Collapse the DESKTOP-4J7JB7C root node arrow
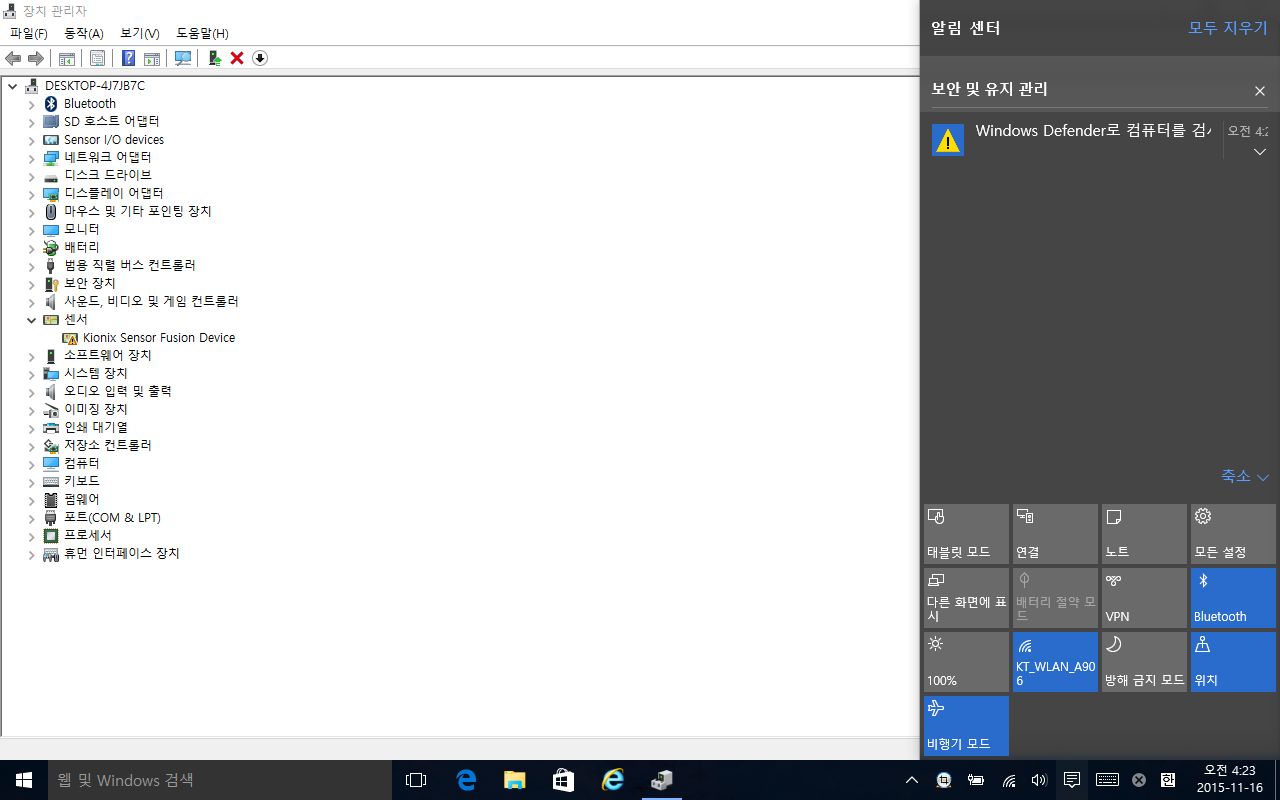Image resolution: width=1280 pixels, height=800 pixels. (12, 86)
